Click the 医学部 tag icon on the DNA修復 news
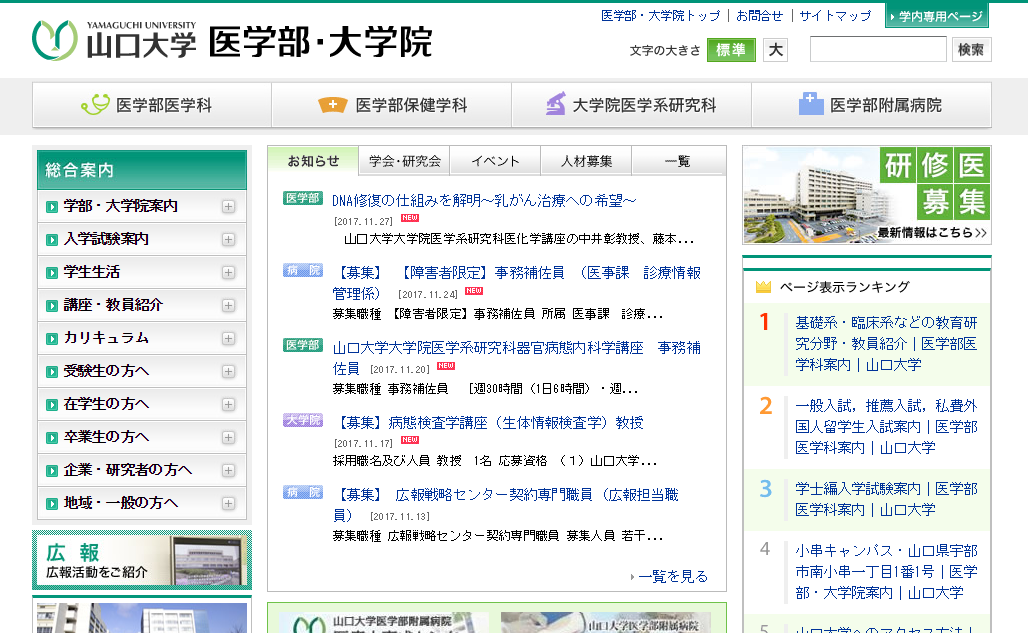The image size is (1028, 633). [x=303, y=198]
